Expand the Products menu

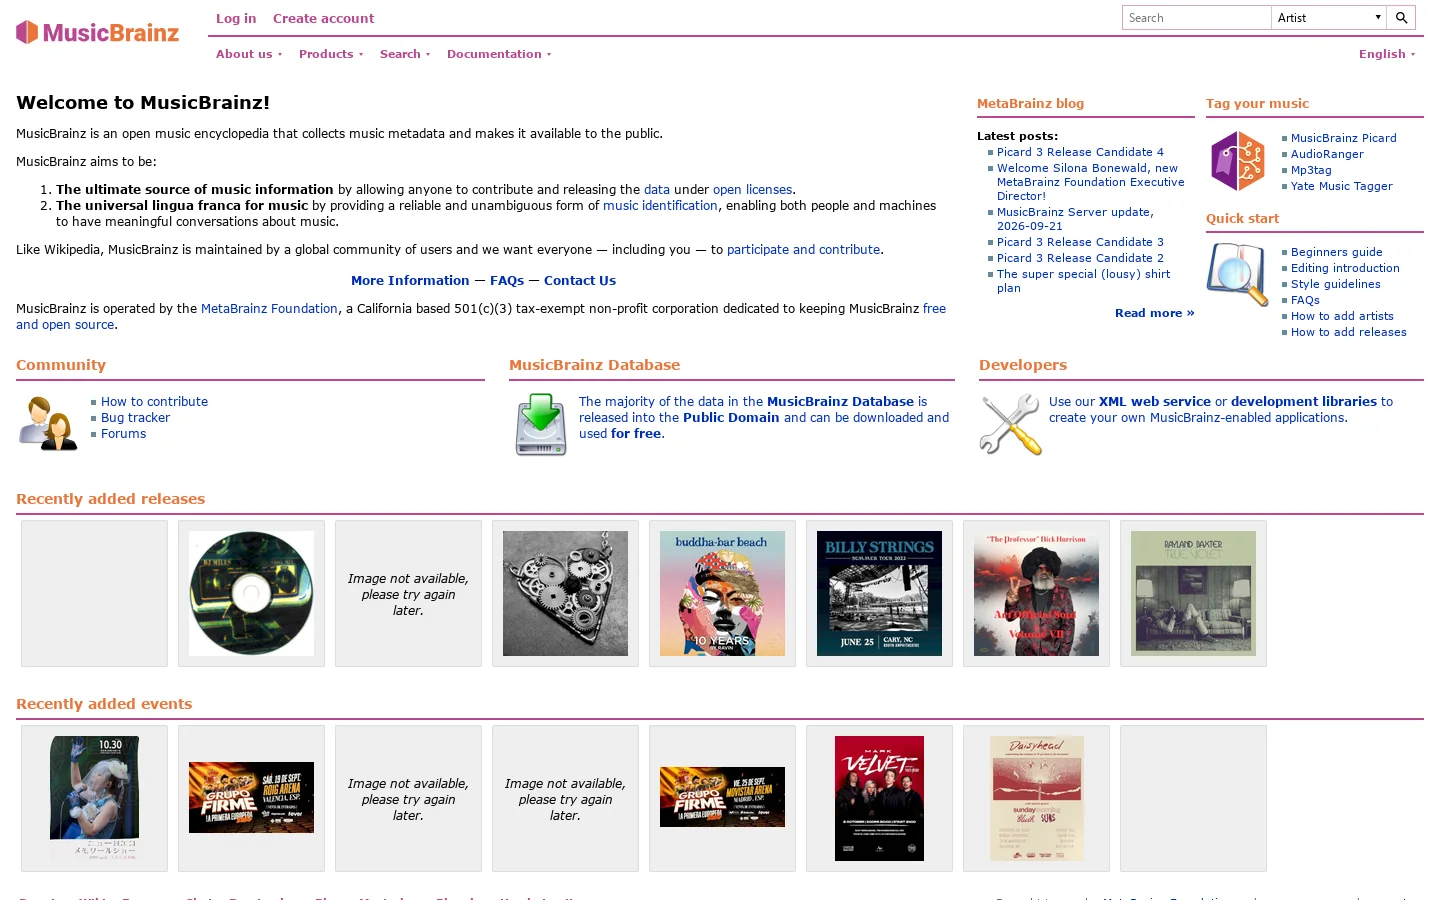[331, 54]
